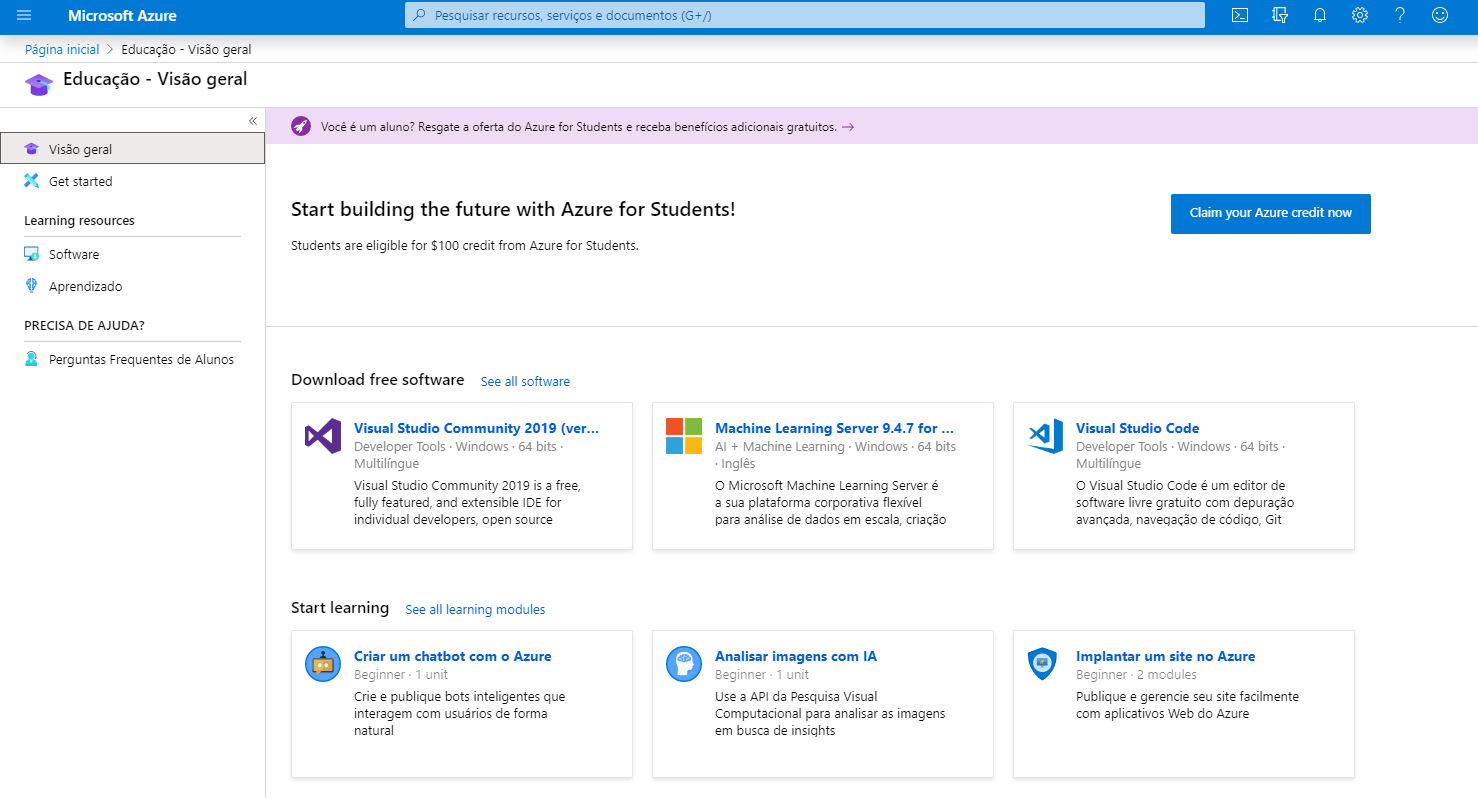Go to Página inicial breadcrumb

pyautogui.click(x=62, y=49)
